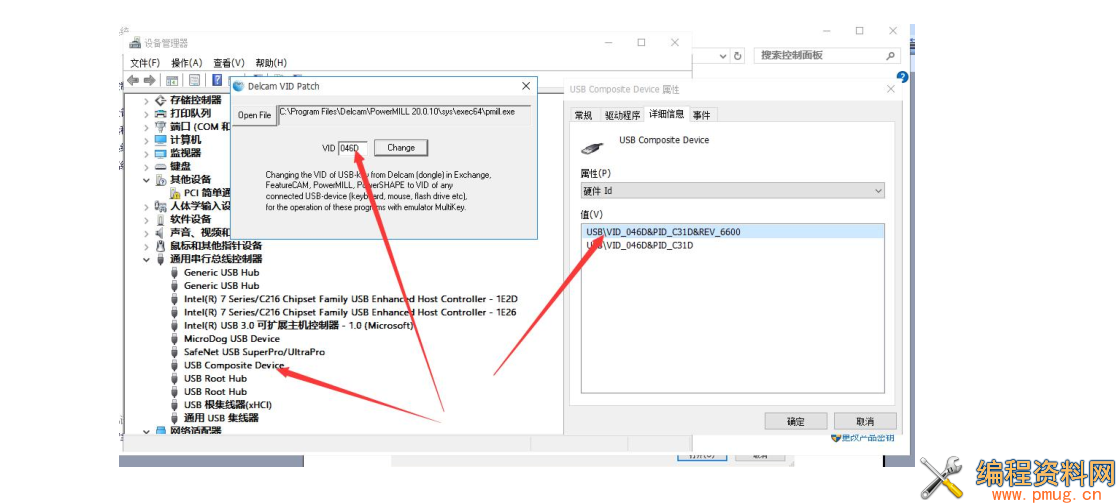Select the 存储控制器 category icon
This screenshot has width=1118, height=503.
[160, 100]
